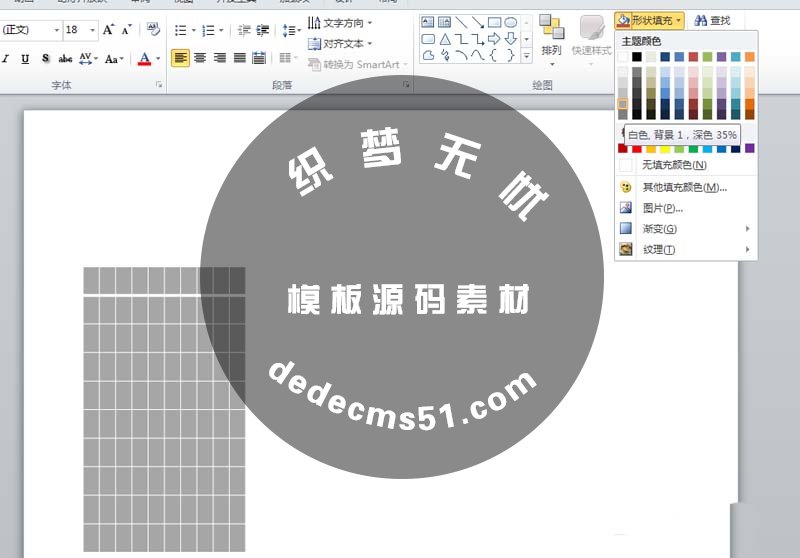The height and width of the screenshot is (558, 800).
Task: Pick the purple standard color swatch
Action: click(749, 148)
